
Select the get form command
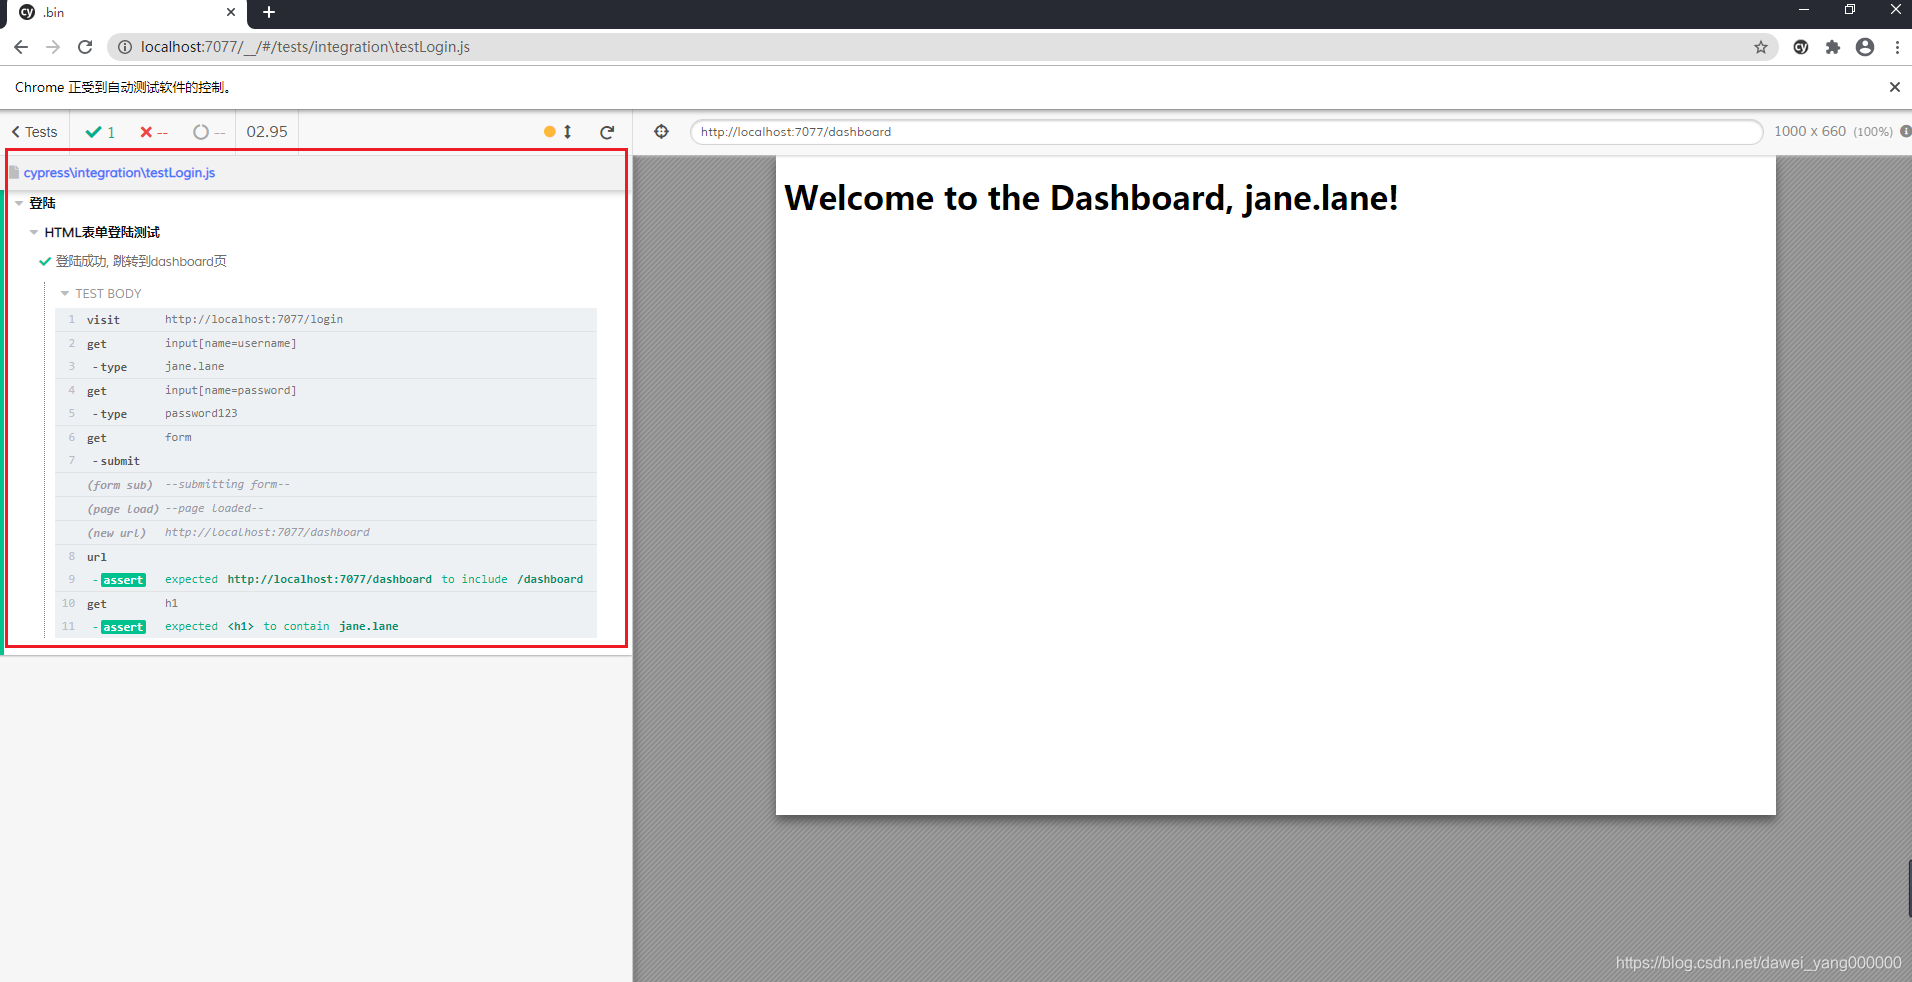(x=326, y=437)
